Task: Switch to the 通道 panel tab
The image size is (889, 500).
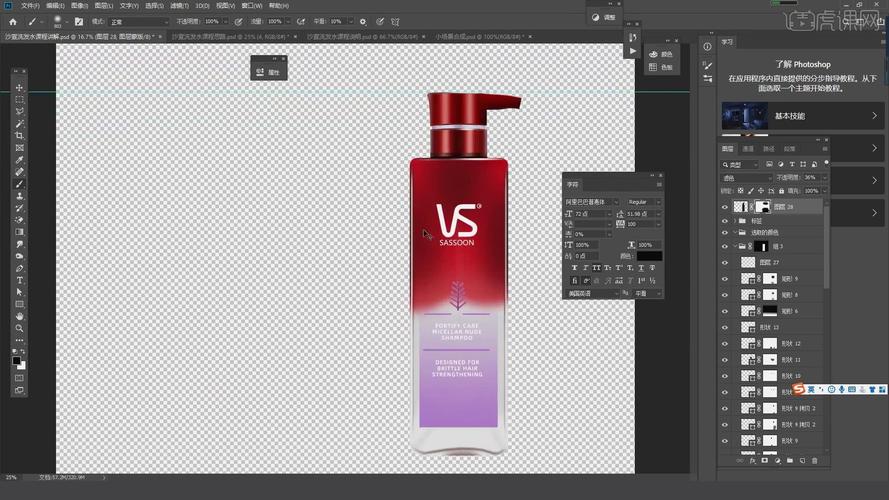Action: coord(748,149)
